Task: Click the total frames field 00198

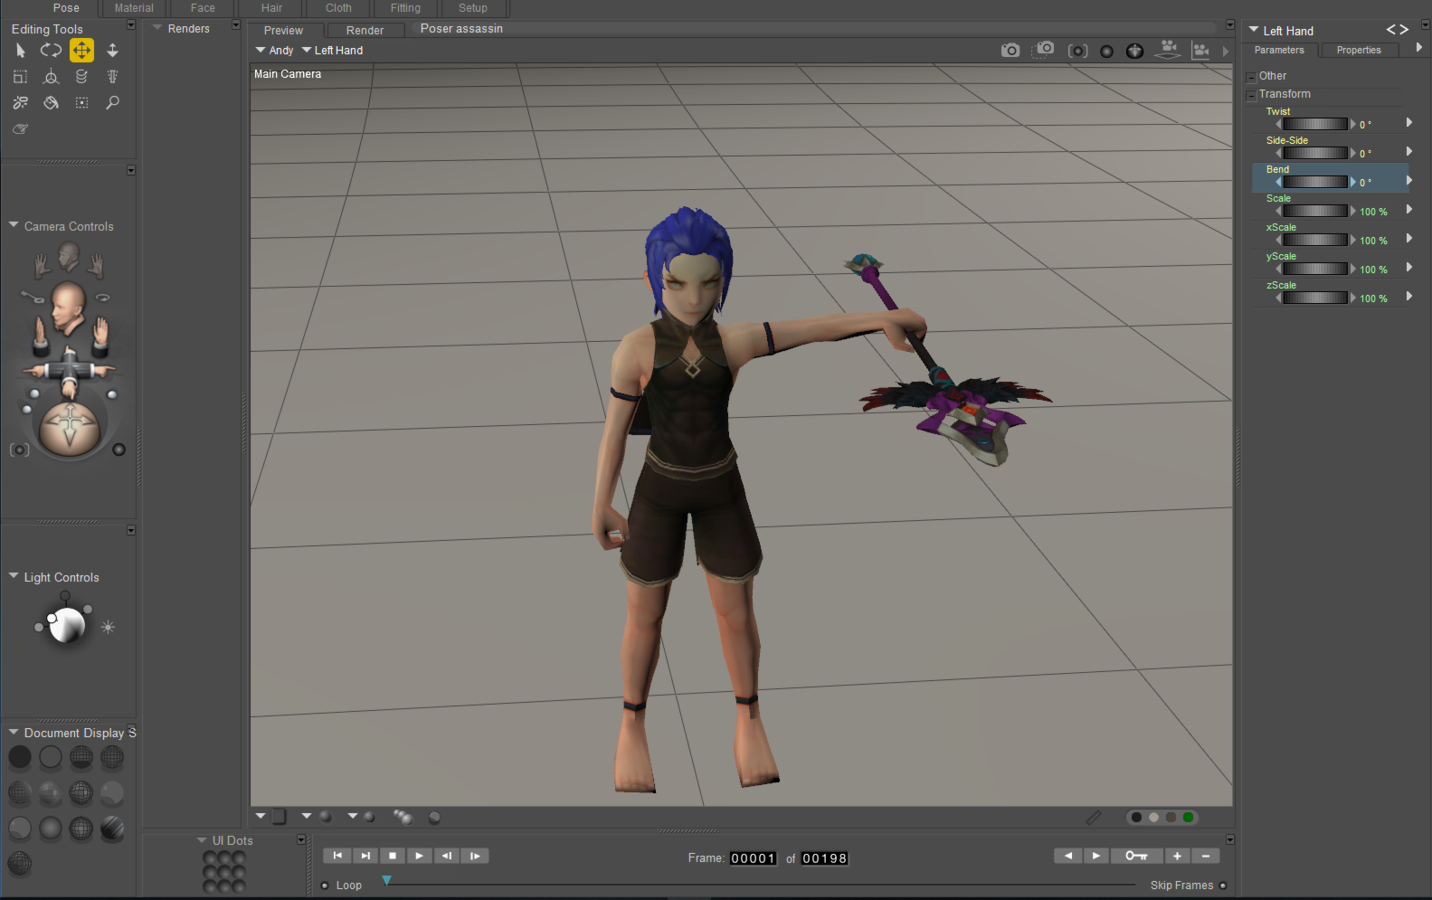Action: click(x=825, y=858)
